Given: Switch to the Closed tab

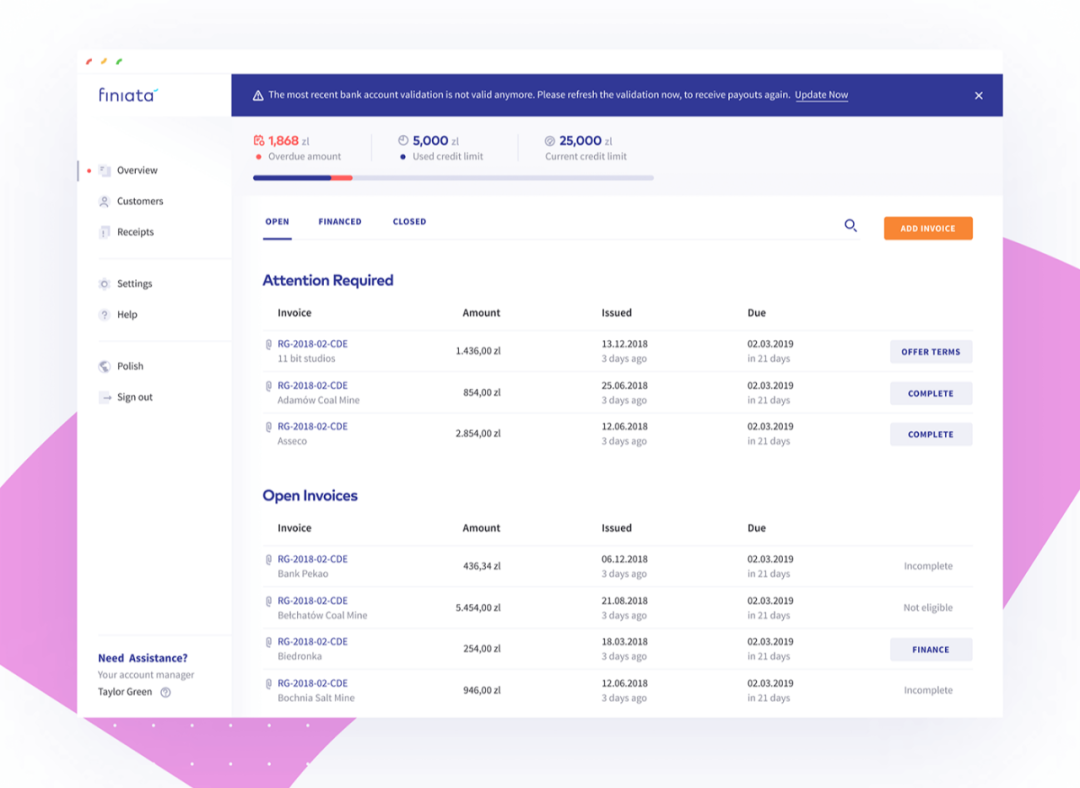Looking at the screenshot, I should [409, 222].
